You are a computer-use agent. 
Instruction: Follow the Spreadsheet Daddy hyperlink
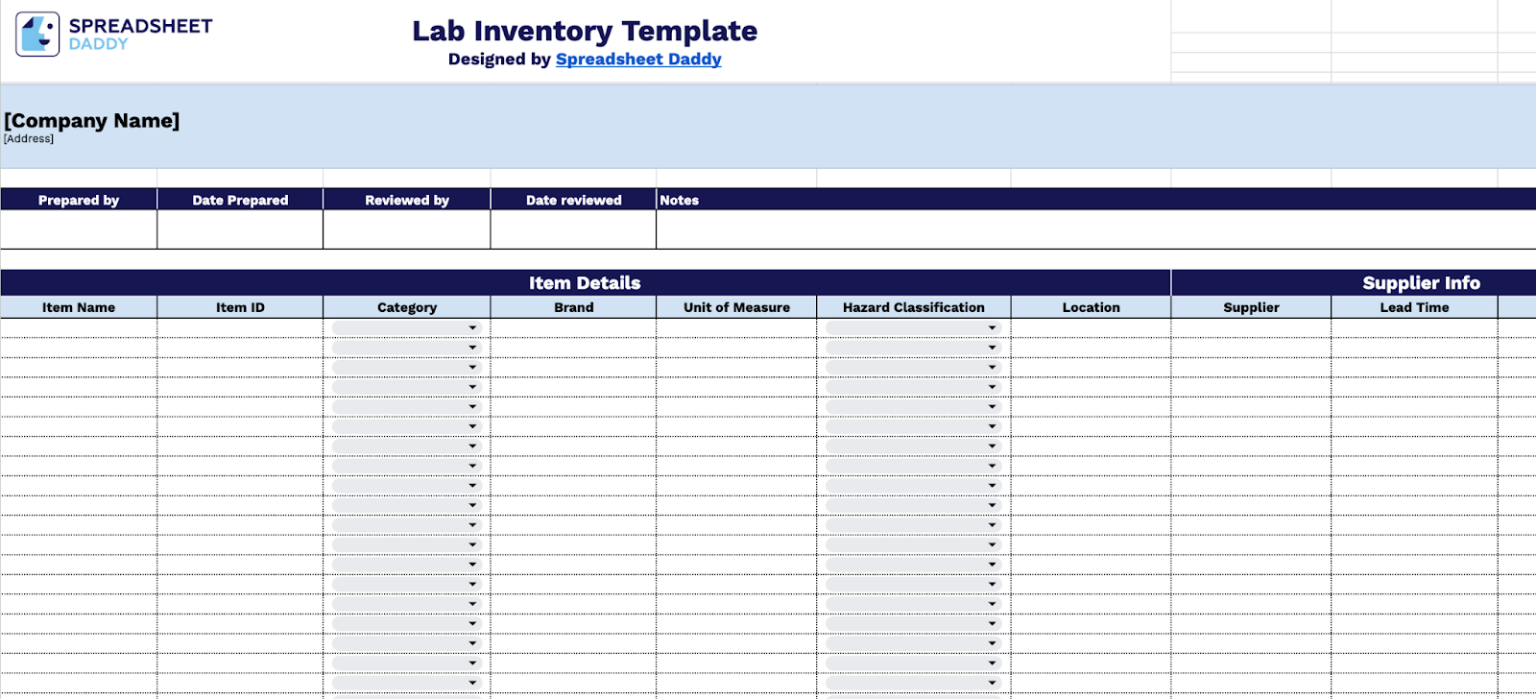[638, 59]
